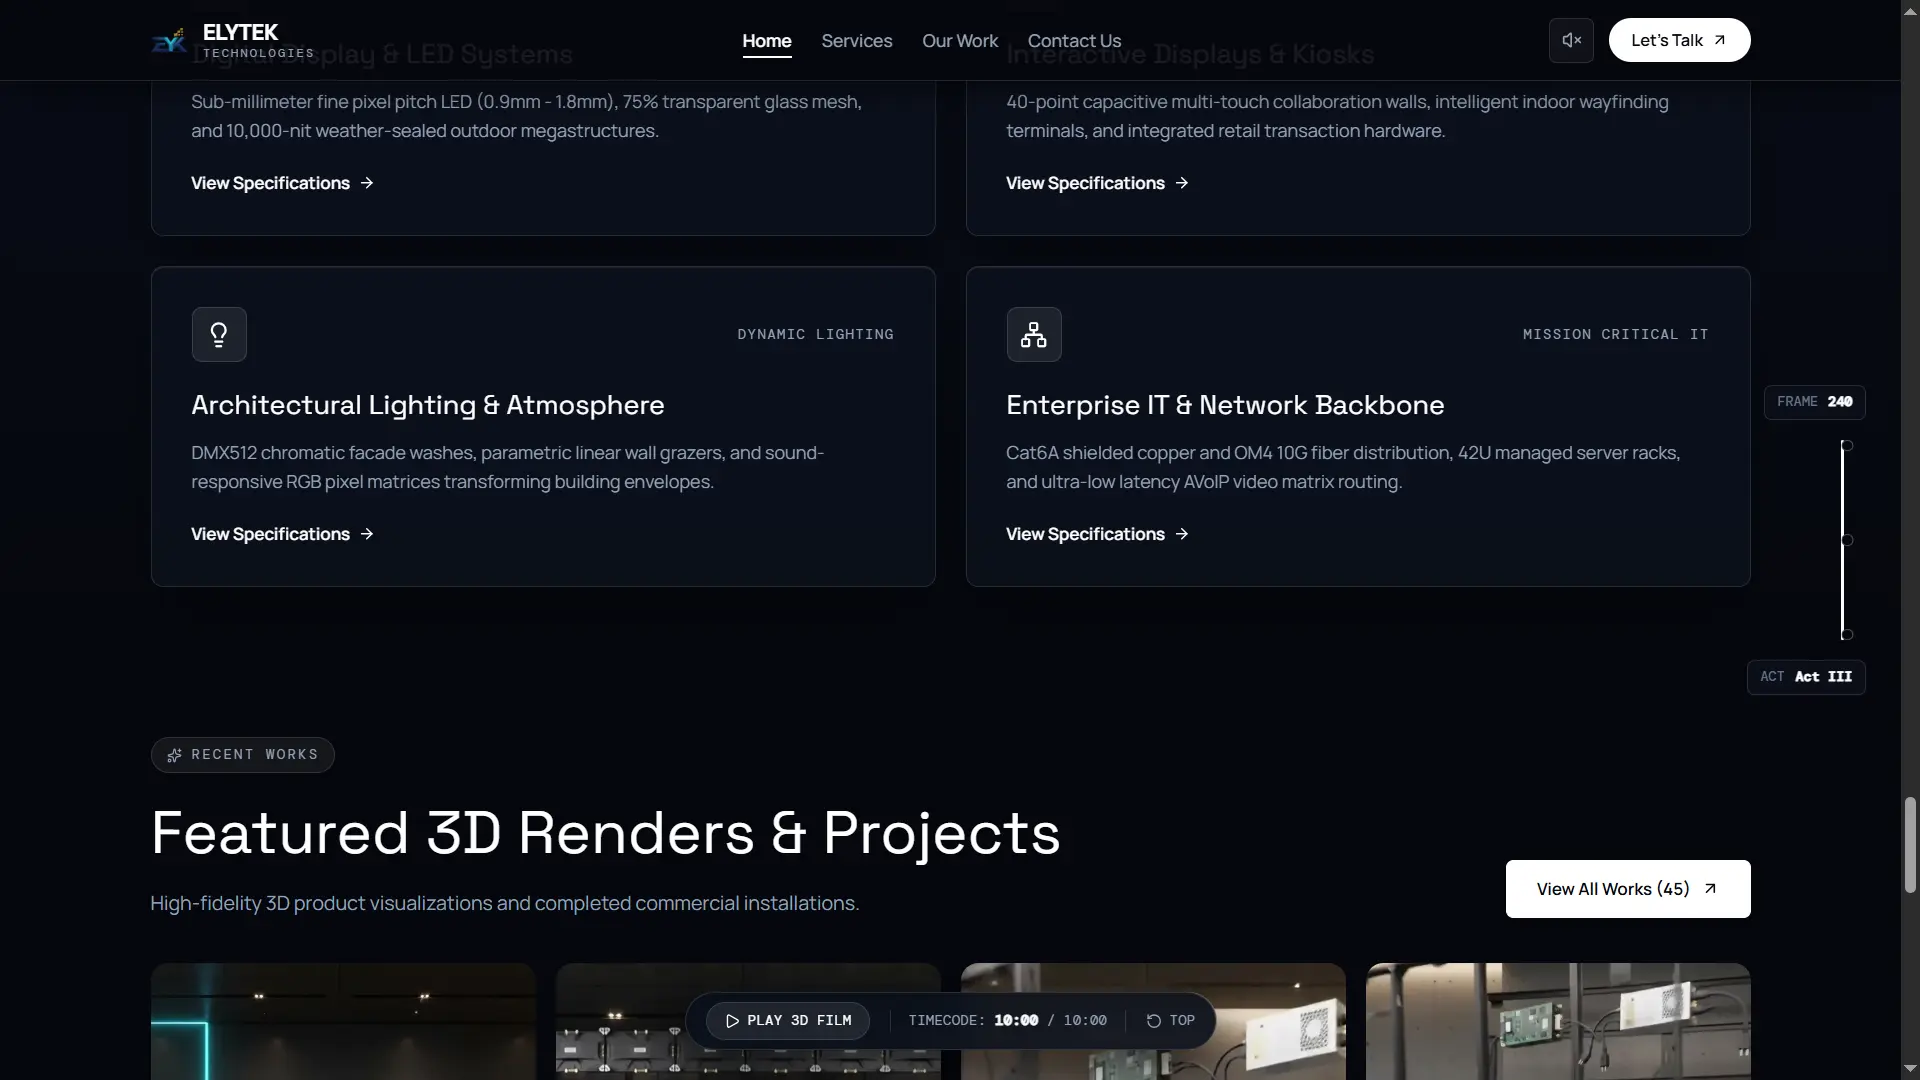Click the DYNAMIC LIGHTING label

[x=816, y=334]
